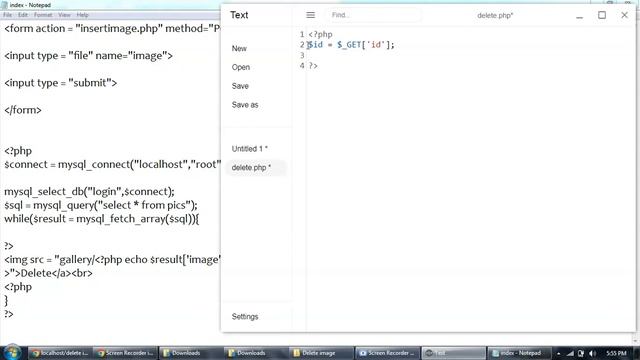Click the delete.php* title in header
Image resolution: width=640 pixels, height=360 pixels.
pyautogui.click(x=495, y=16)
